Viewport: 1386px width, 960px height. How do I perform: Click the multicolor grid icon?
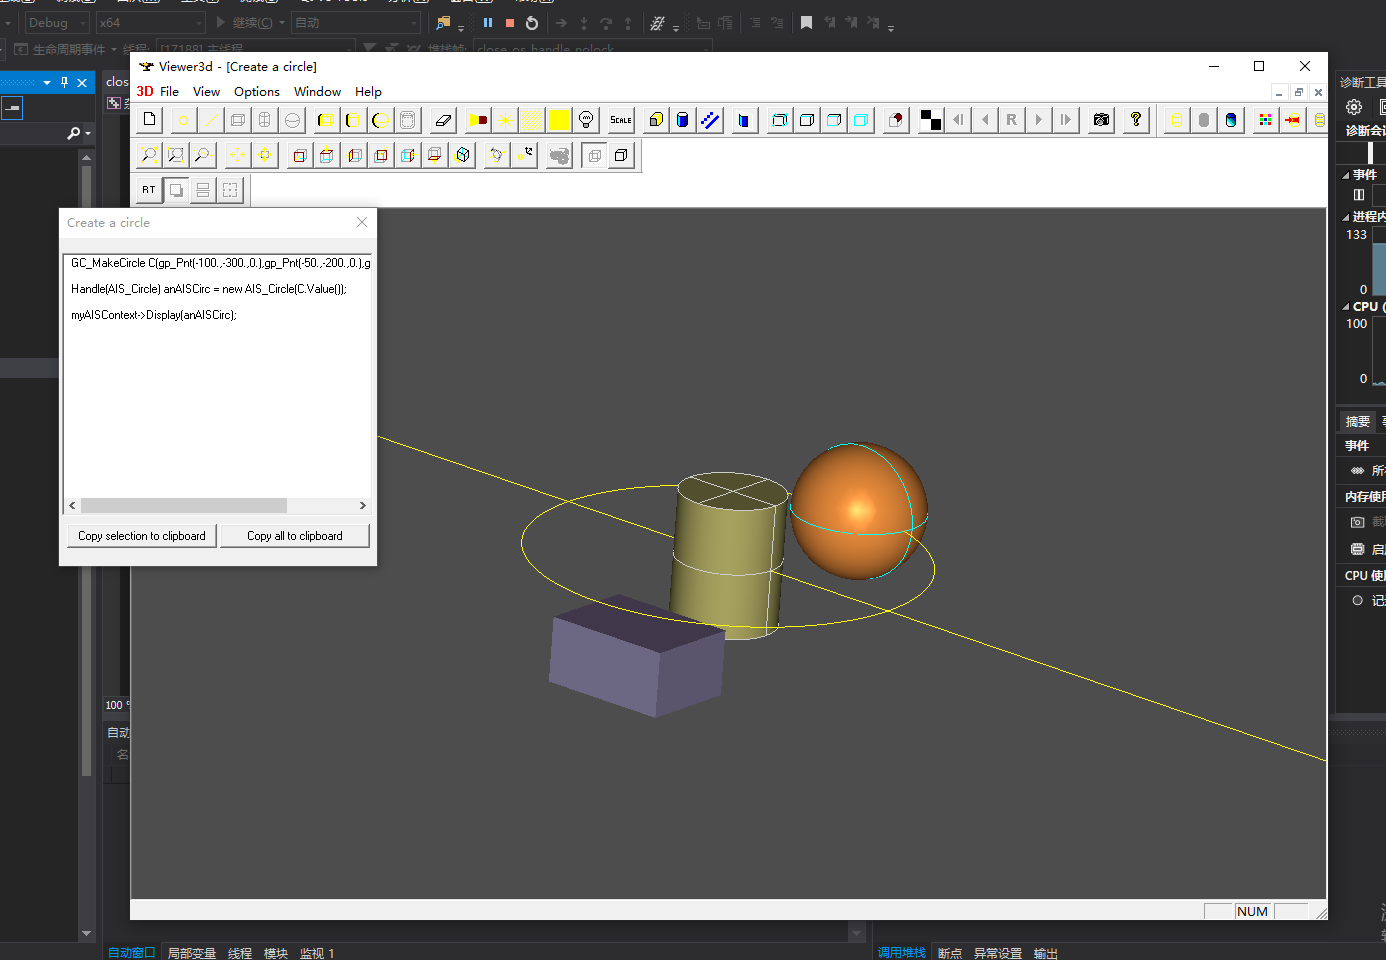tap(1265, 120)
